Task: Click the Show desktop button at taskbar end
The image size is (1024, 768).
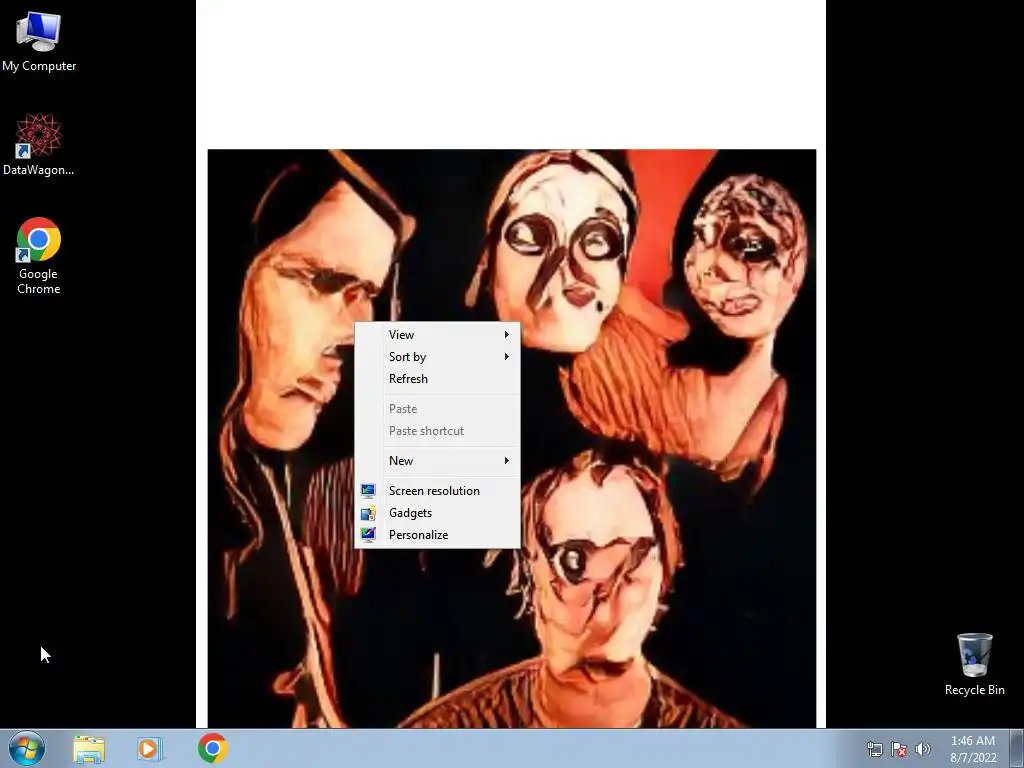Action: [1017, 748]
